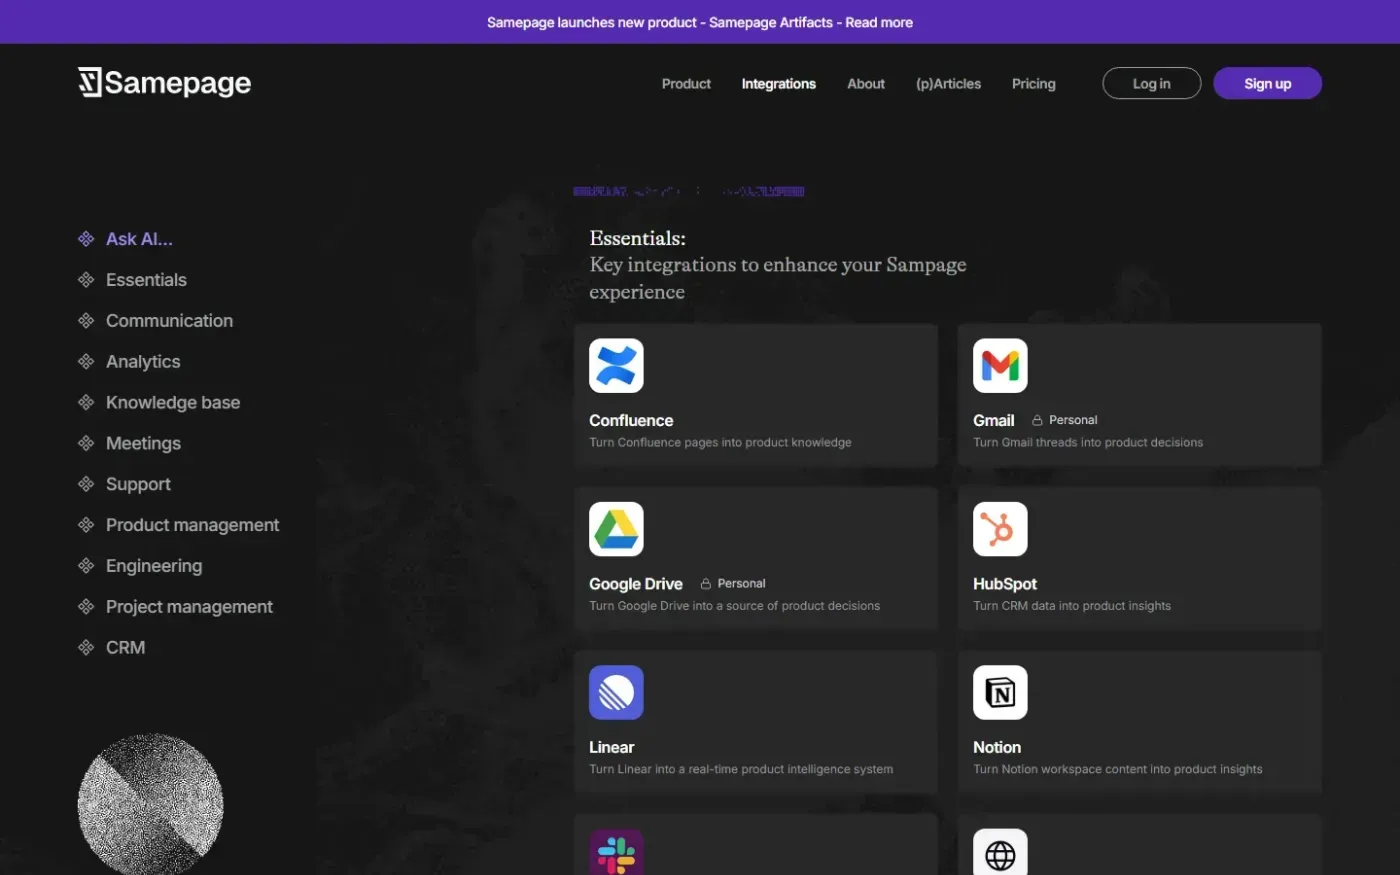Jump to the Communication category
This screenshot has width=1400, height=875.
tap(169, 321)
